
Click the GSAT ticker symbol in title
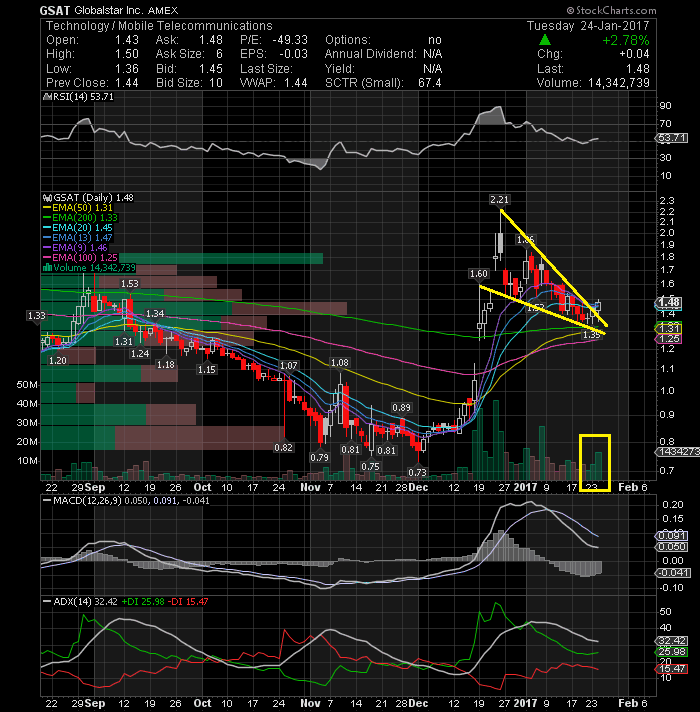(x=54, y=10)
